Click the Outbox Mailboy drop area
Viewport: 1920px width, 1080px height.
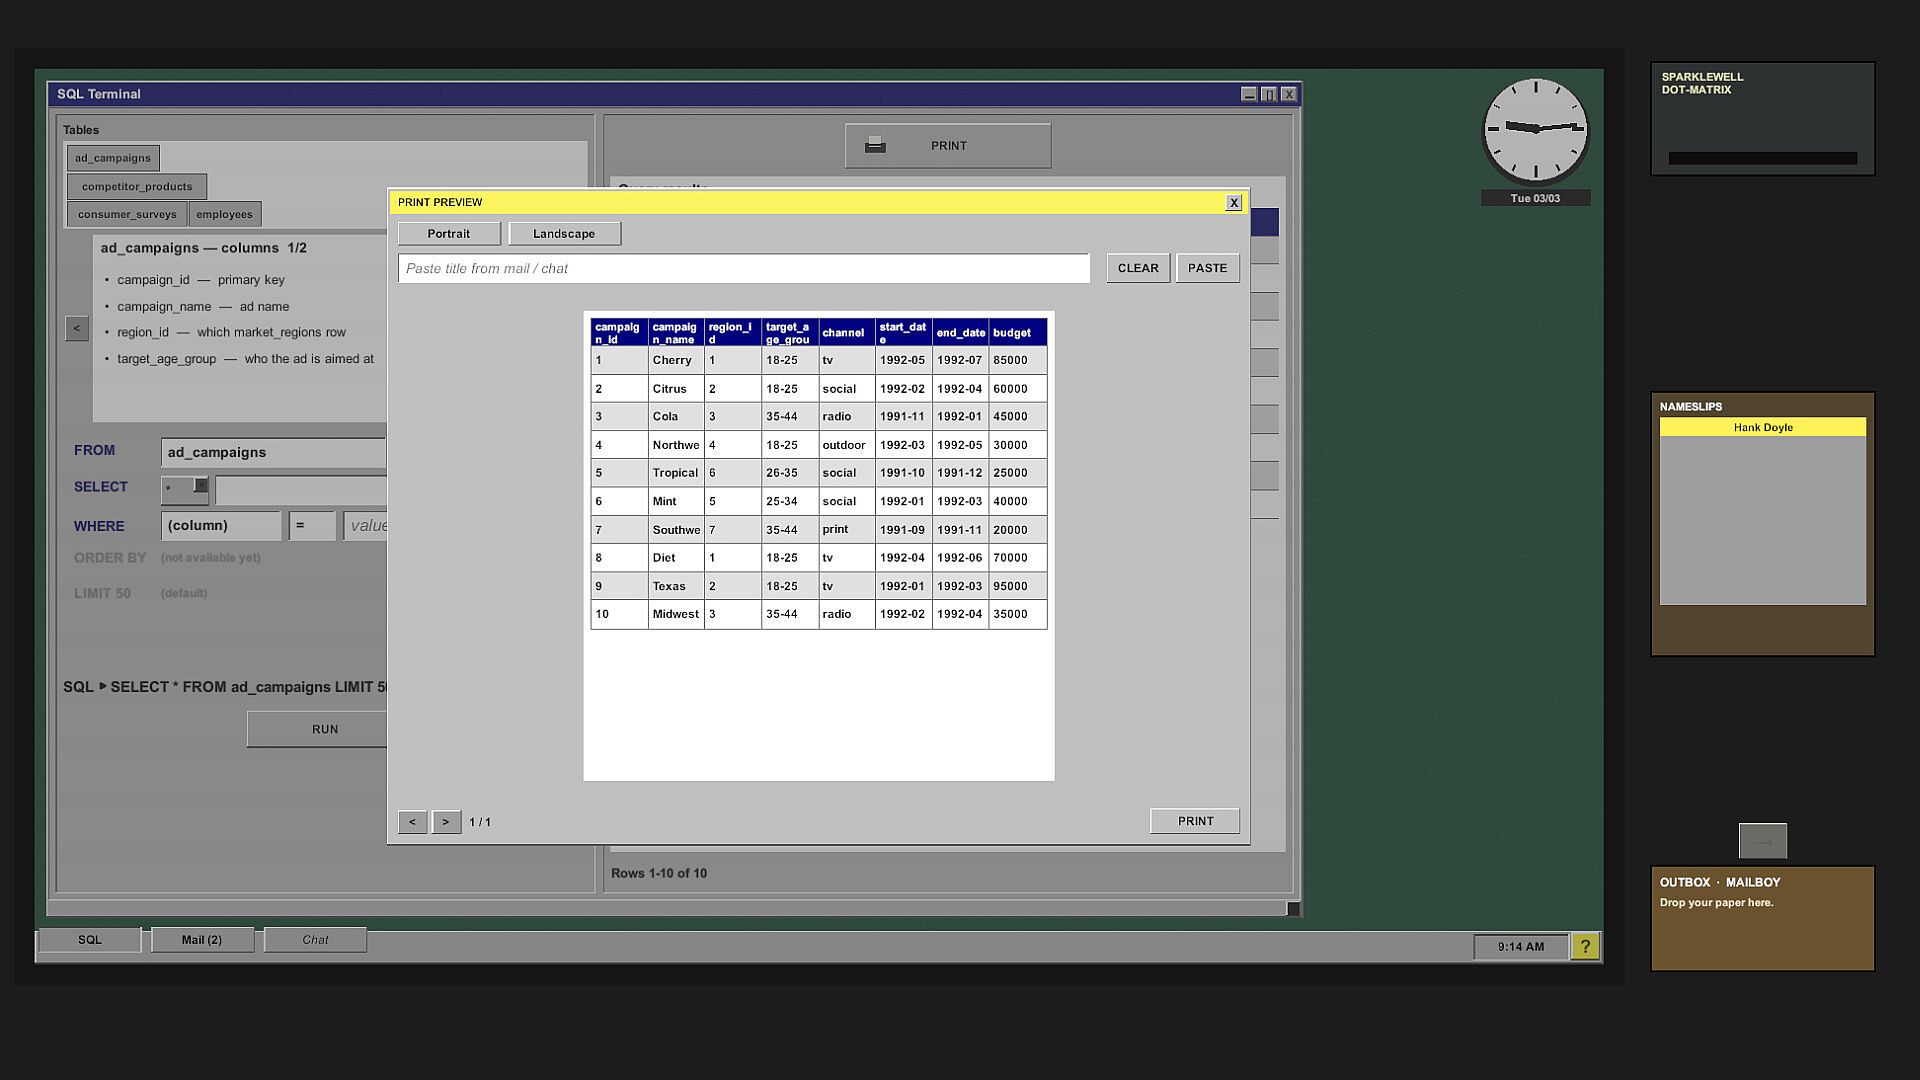1762,918
